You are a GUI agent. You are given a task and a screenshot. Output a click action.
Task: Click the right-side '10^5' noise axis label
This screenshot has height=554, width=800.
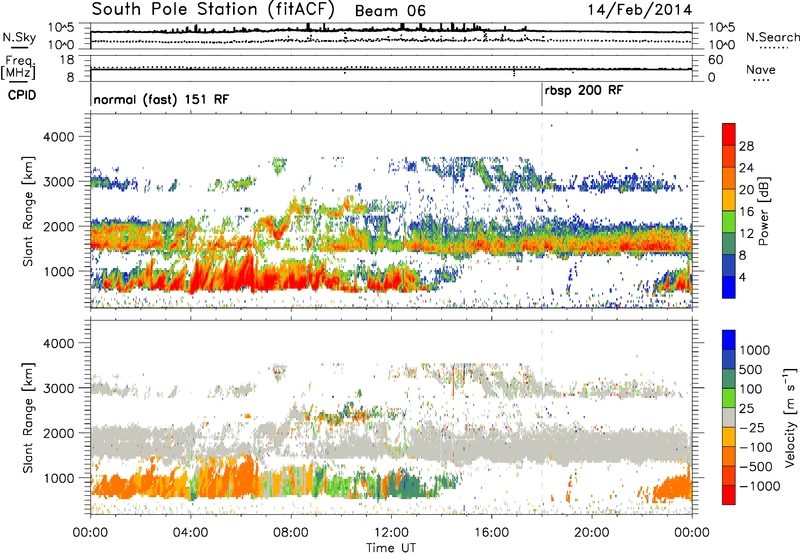tap(722, 27)
